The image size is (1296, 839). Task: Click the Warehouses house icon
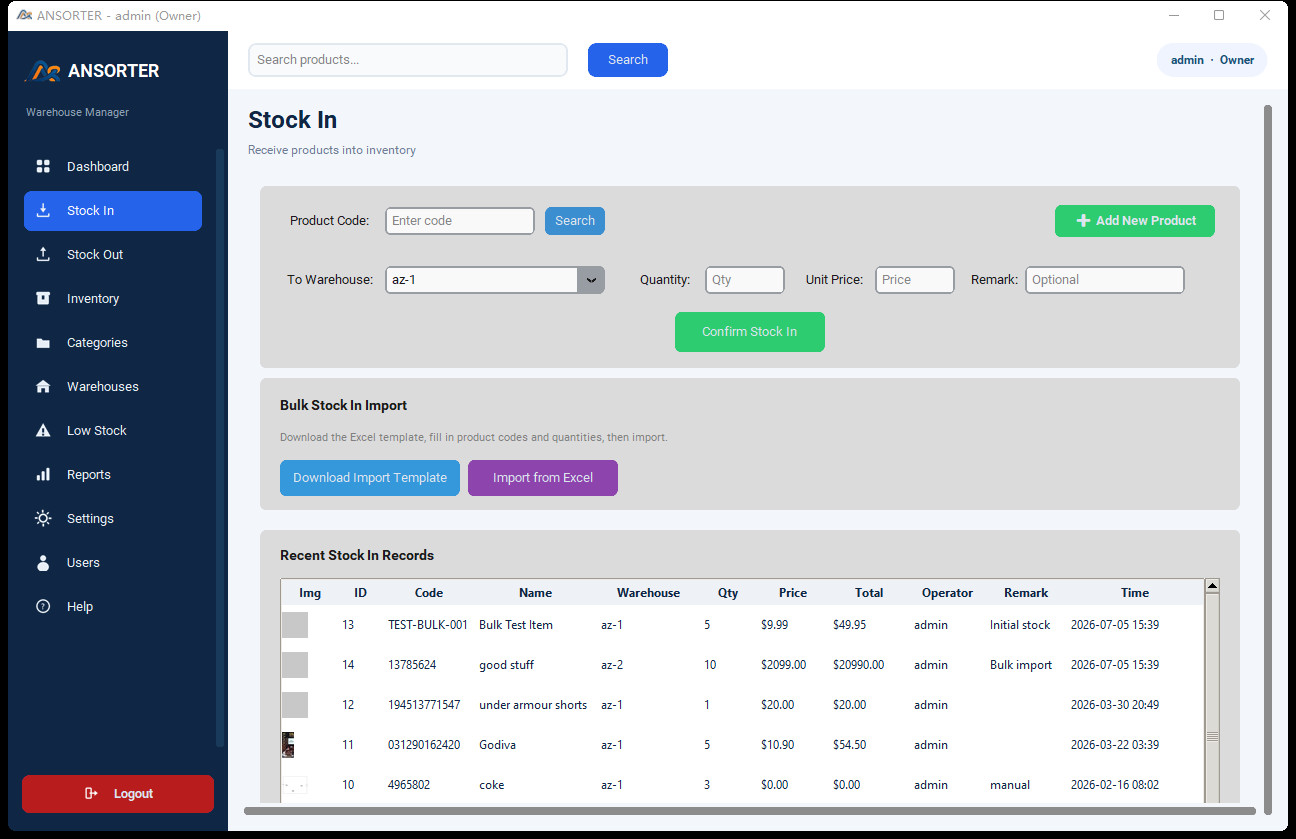coord(43,386)
